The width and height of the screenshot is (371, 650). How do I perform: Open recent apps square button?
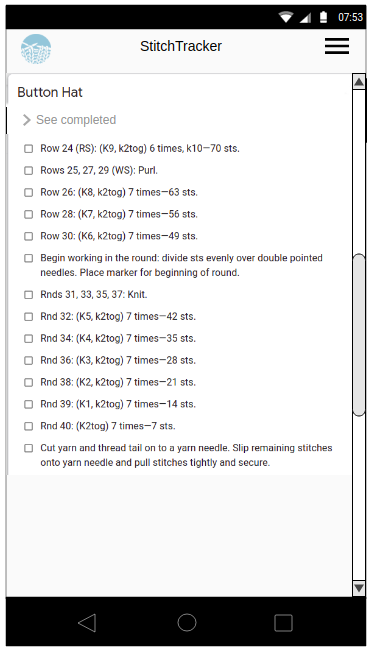284,623
